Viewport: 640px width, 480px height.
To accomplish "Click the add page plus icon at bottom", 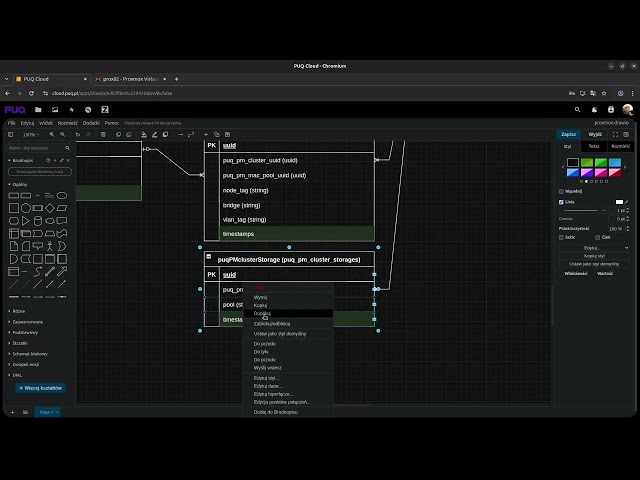I will coord(13,412).
